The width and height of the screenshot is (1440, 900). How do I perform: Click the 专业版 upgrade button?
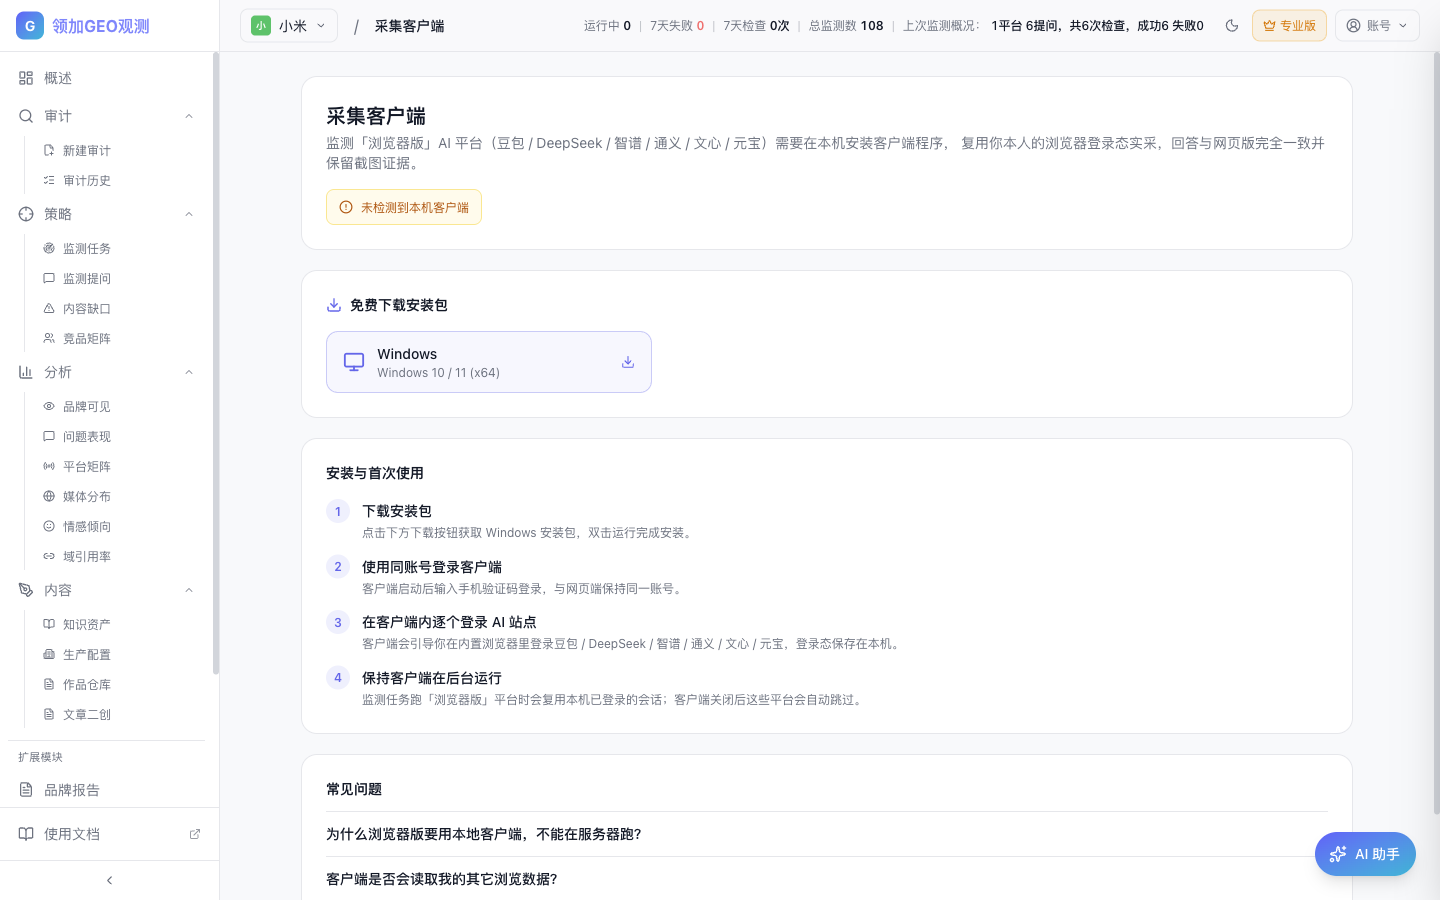coord(1289,26)
